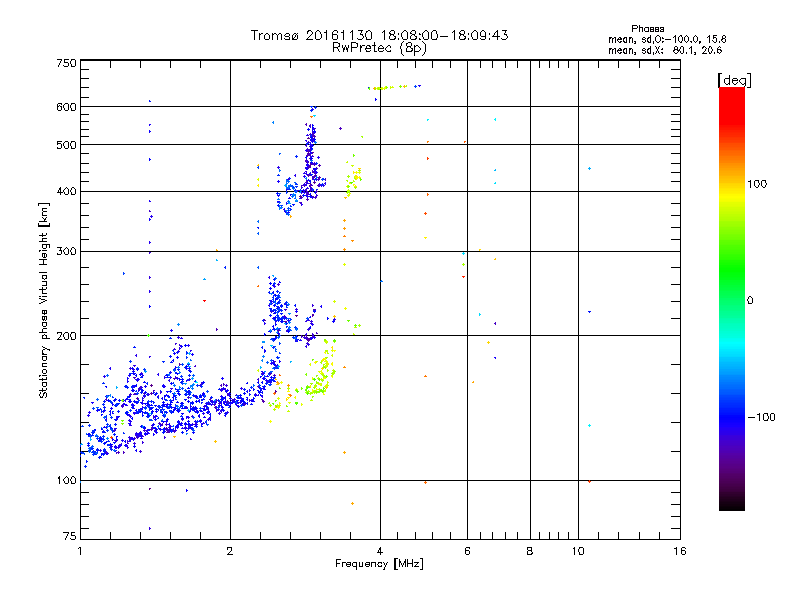Click the RwPretec (8p) subtitle
800x600 pixels.
tap(379, 47)
